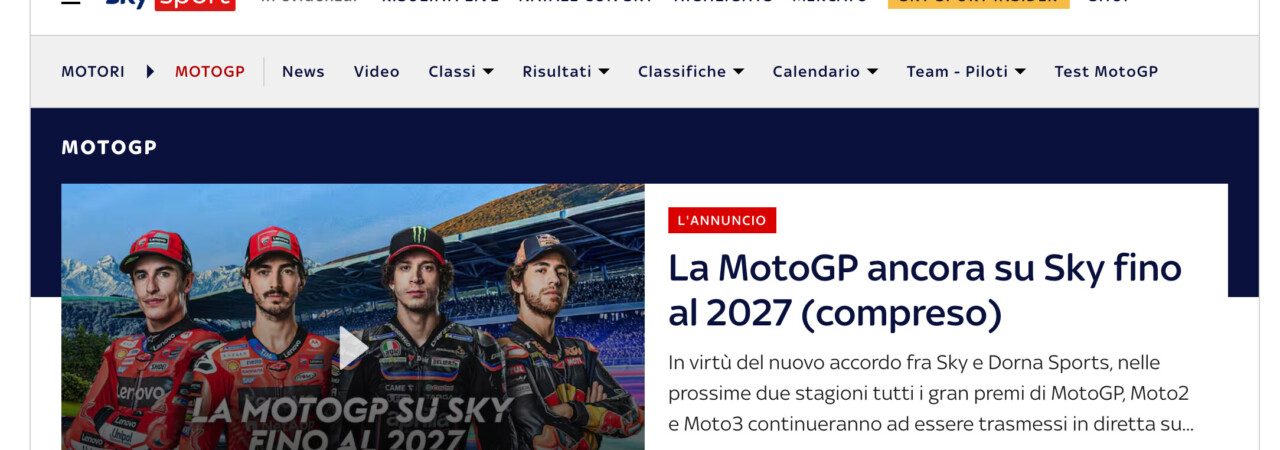Click the white MOTOGP section heading
The width and height of the screenshot is (1280, 450).
(x=109, y=147)
